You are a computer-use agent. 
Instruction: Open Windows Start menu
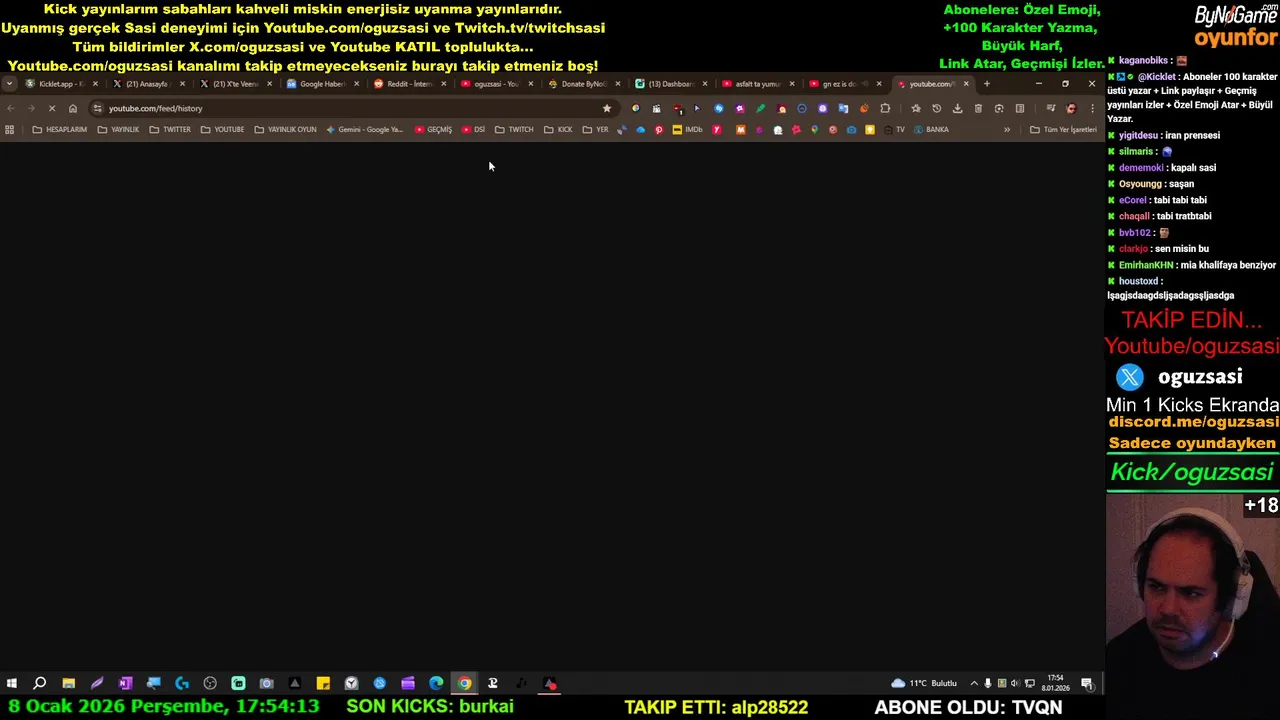tap(11, 684)
